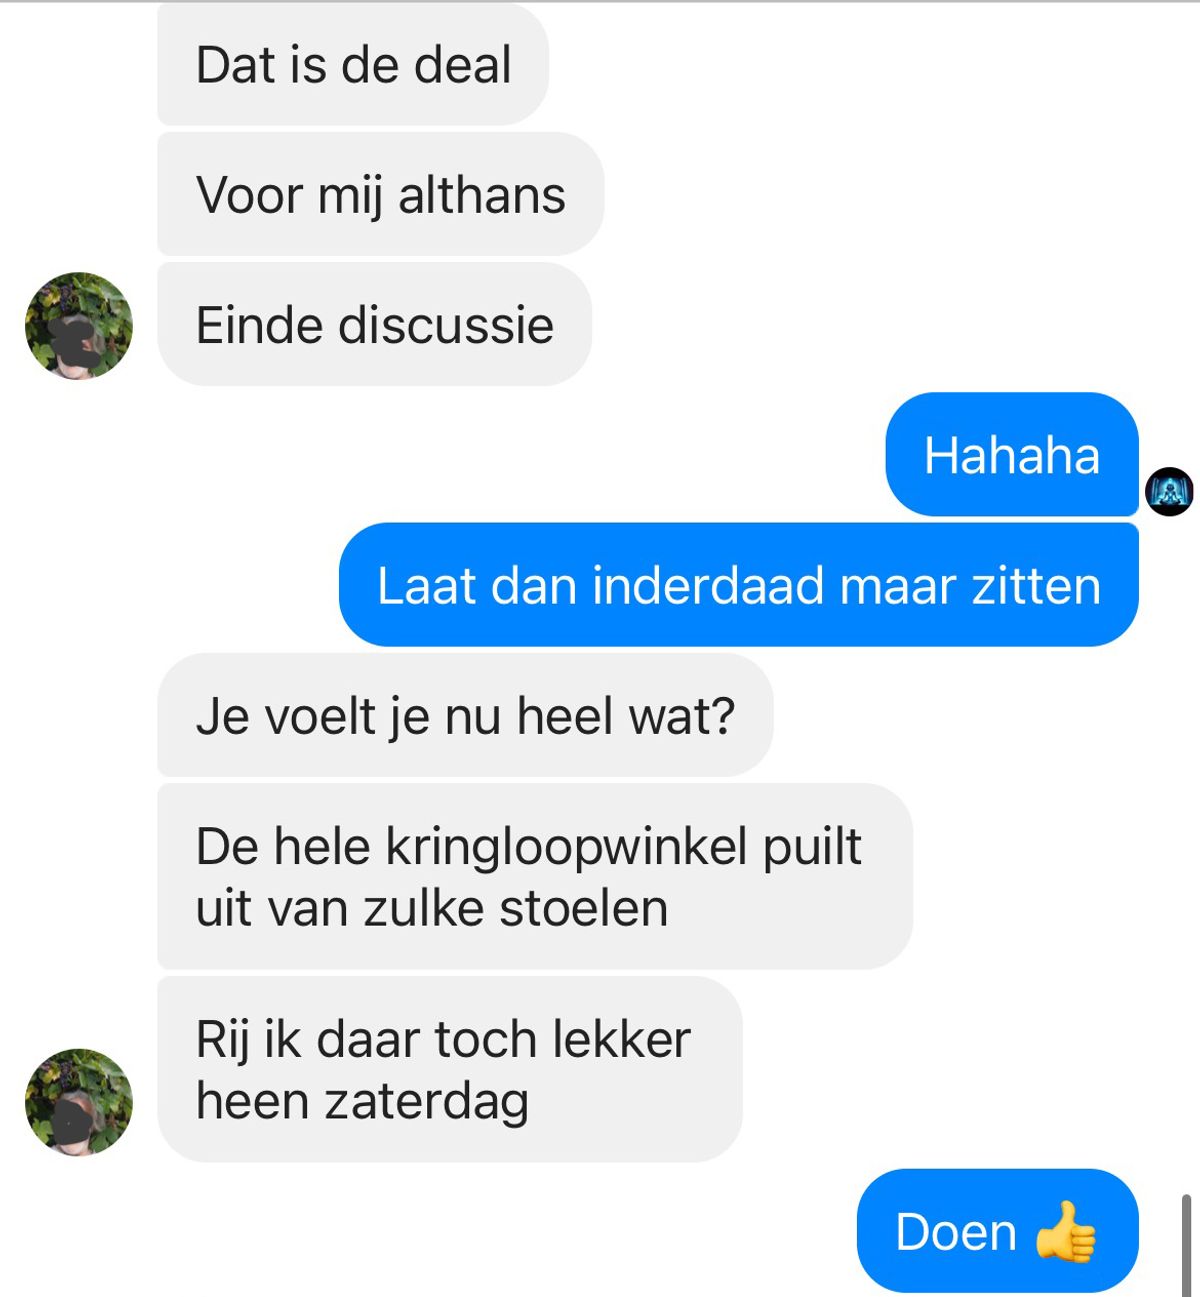
Task: Tap sender avatar beside 'Einde discussie'
Action: pos(79,326)
